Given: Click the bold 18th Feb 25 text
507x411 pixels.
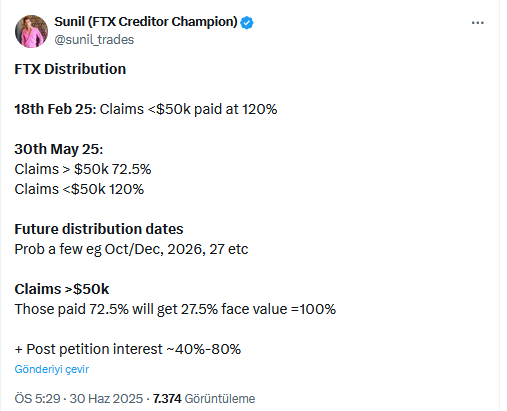Looking at the screenshot, I should pos(55,109).
